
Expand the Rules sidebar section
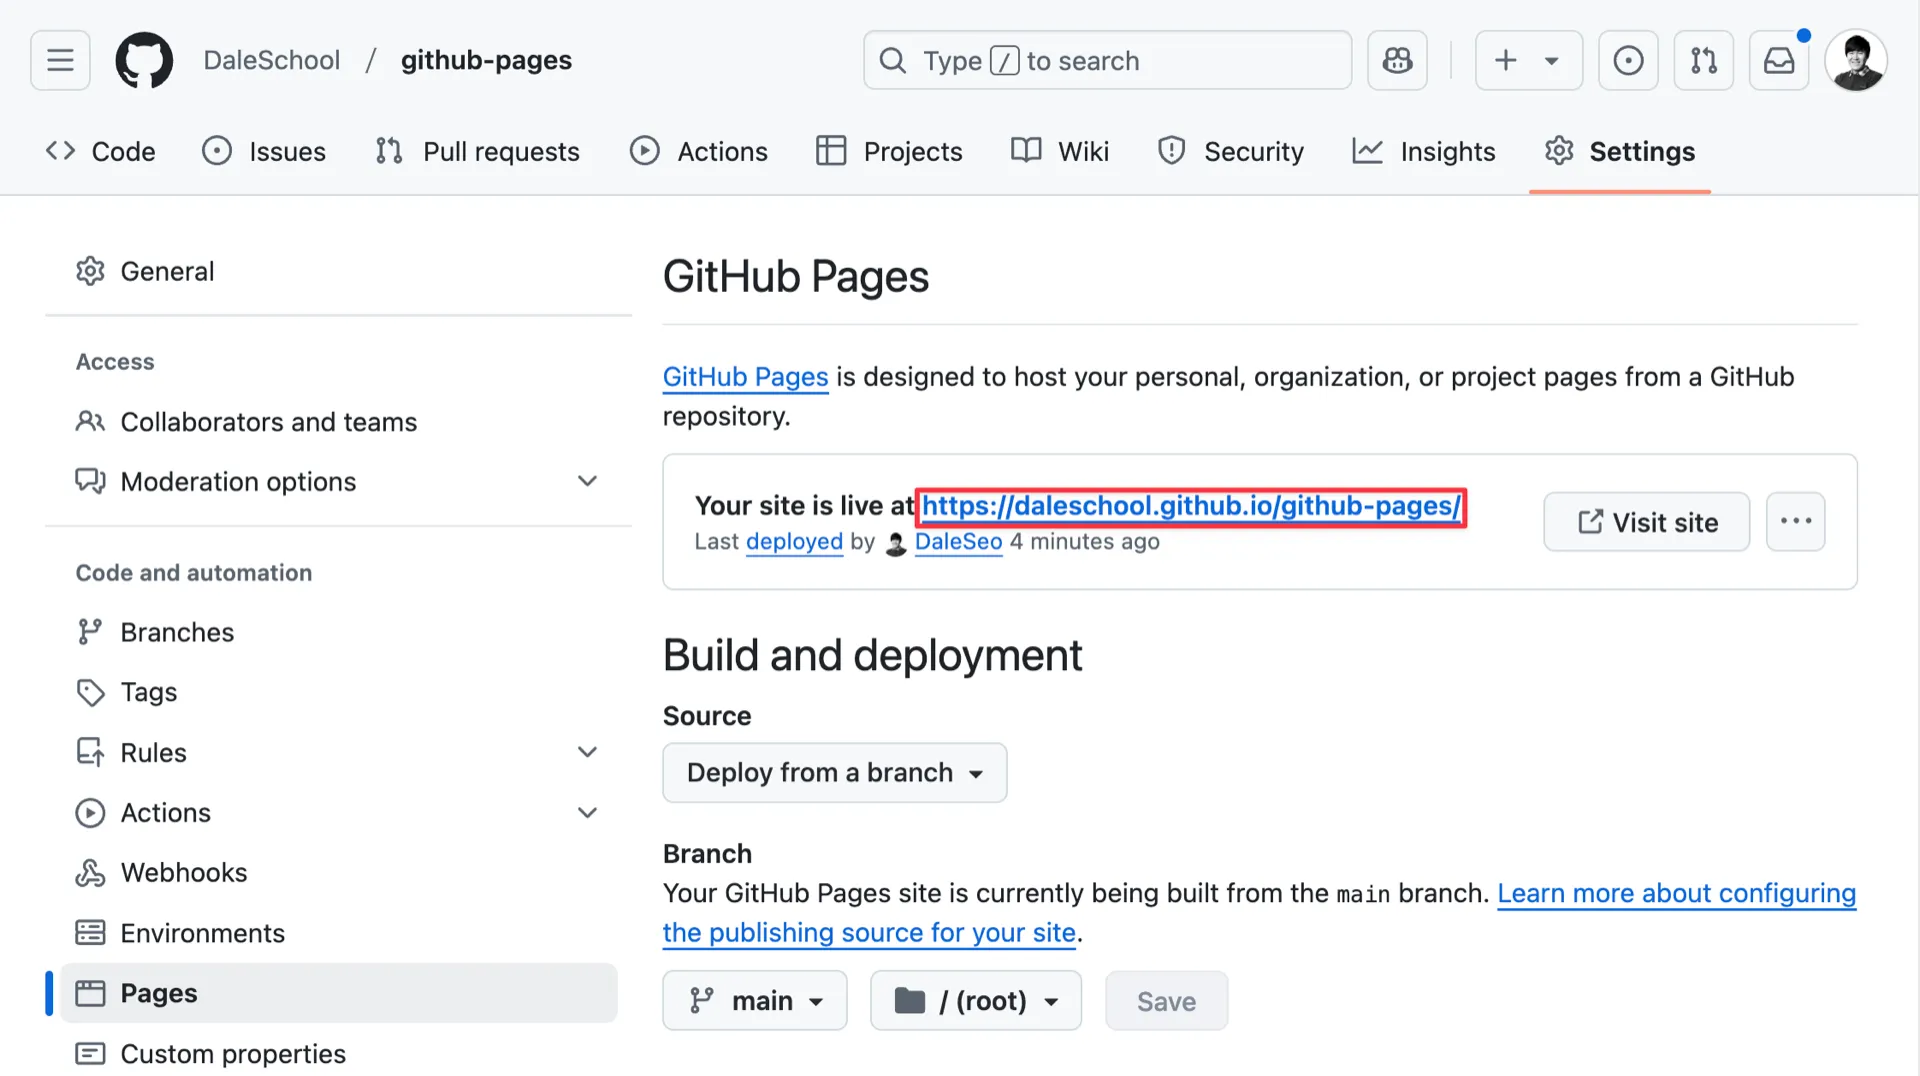click(588, 752)
